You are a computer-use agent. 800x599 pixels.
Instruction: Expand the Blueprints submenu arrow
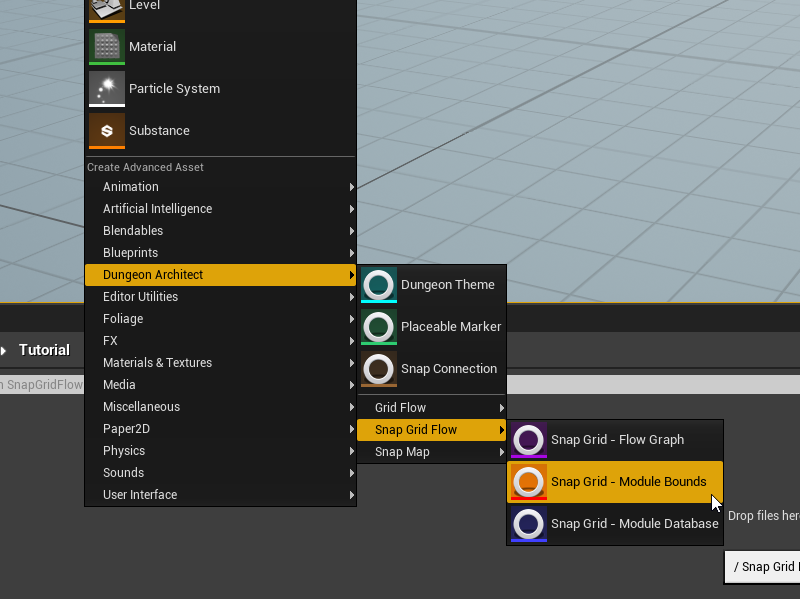coord(352,253)
